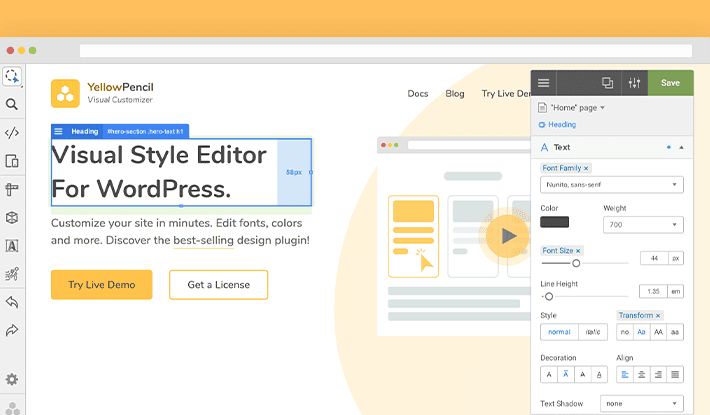This screenshot has width=710, height=415.
Task: Remove the Font Family rule
Action: pyautogui.click(x=586, y=168)
